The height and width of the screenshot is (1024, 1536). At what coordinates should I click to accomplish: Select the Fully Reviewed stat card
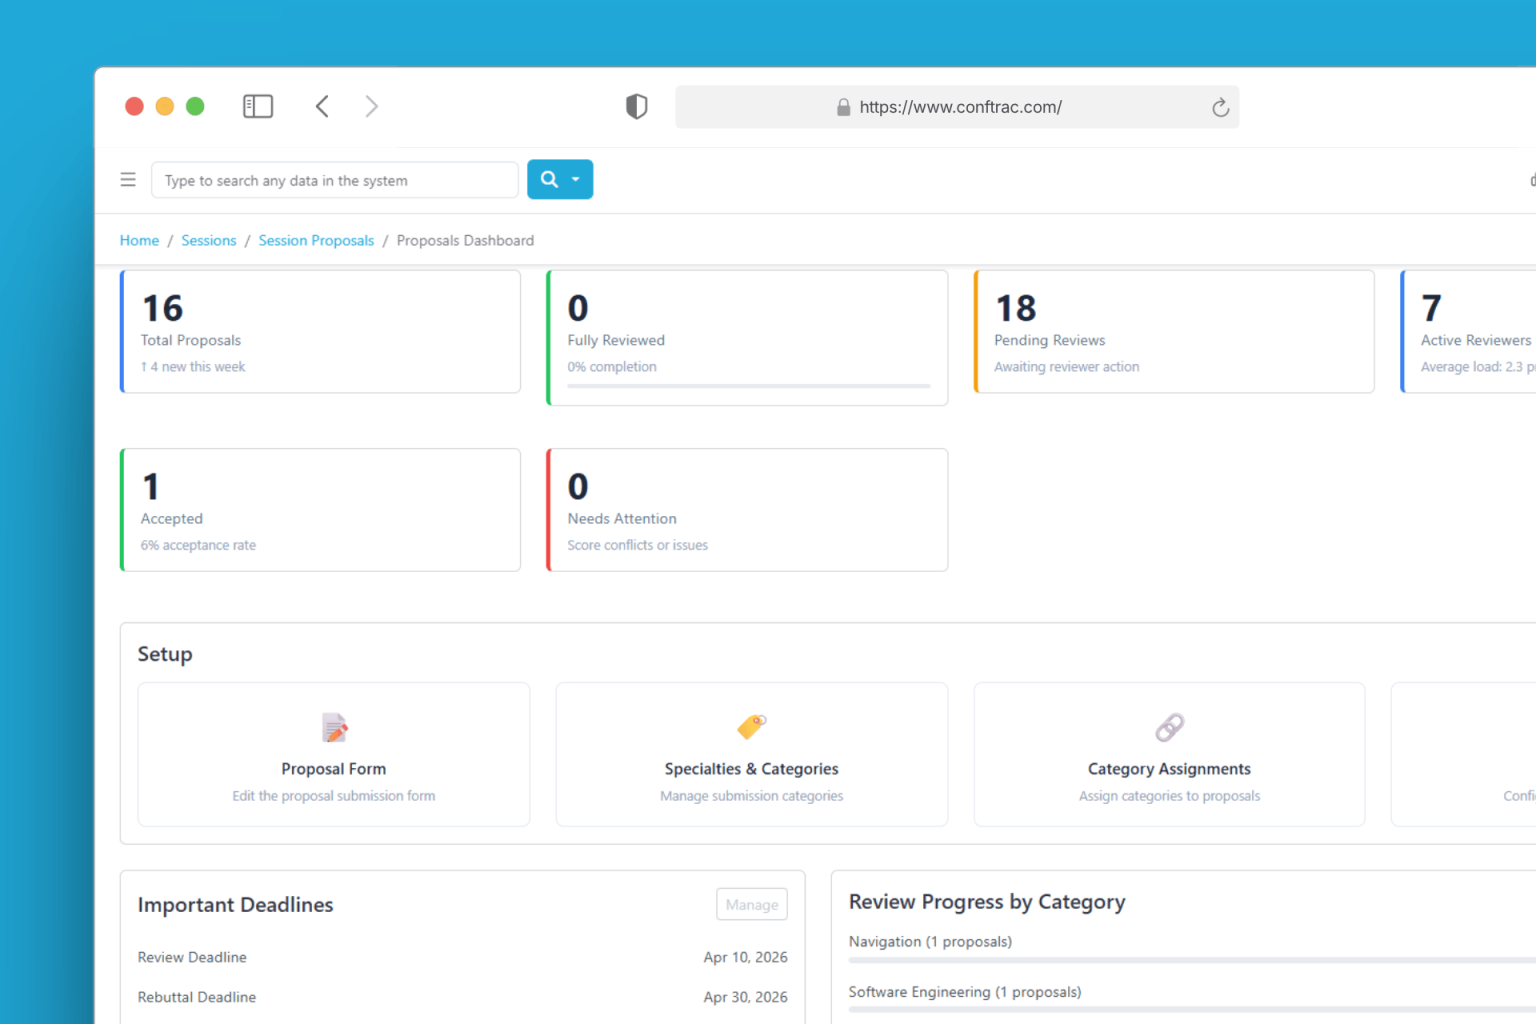point(747,338)
